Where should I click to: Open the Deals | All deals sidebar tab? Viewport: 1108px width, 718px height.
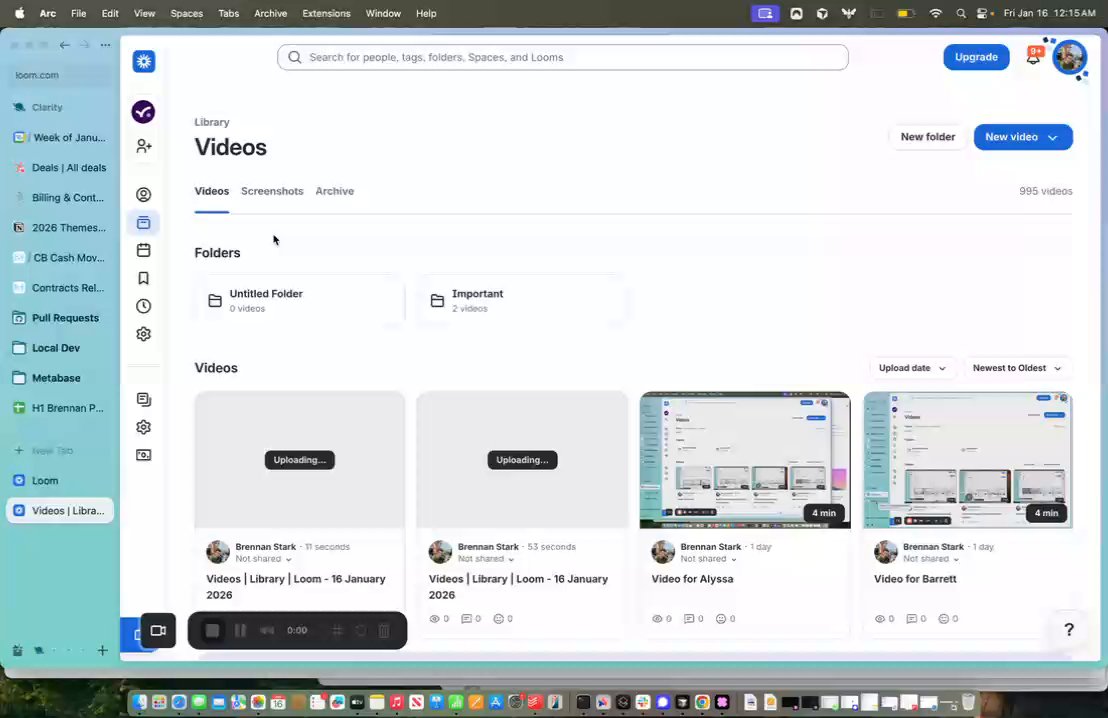tap(60, 167)
